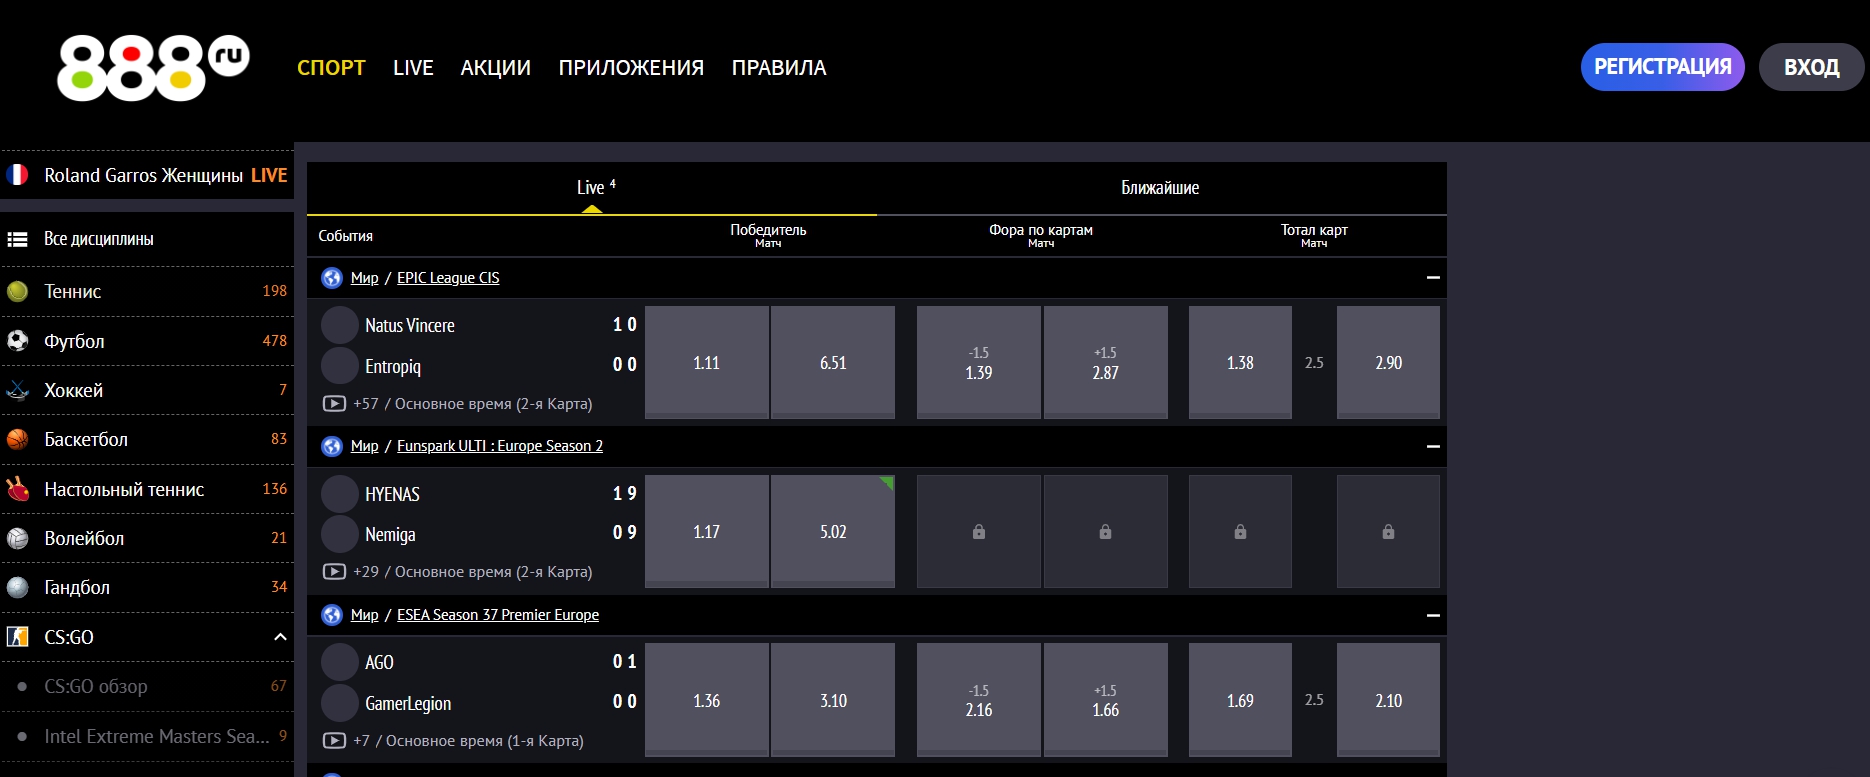The image size is (1870, 777).
Task: Open the table tennis paddle icon
Action: click(x=18, y=489)
